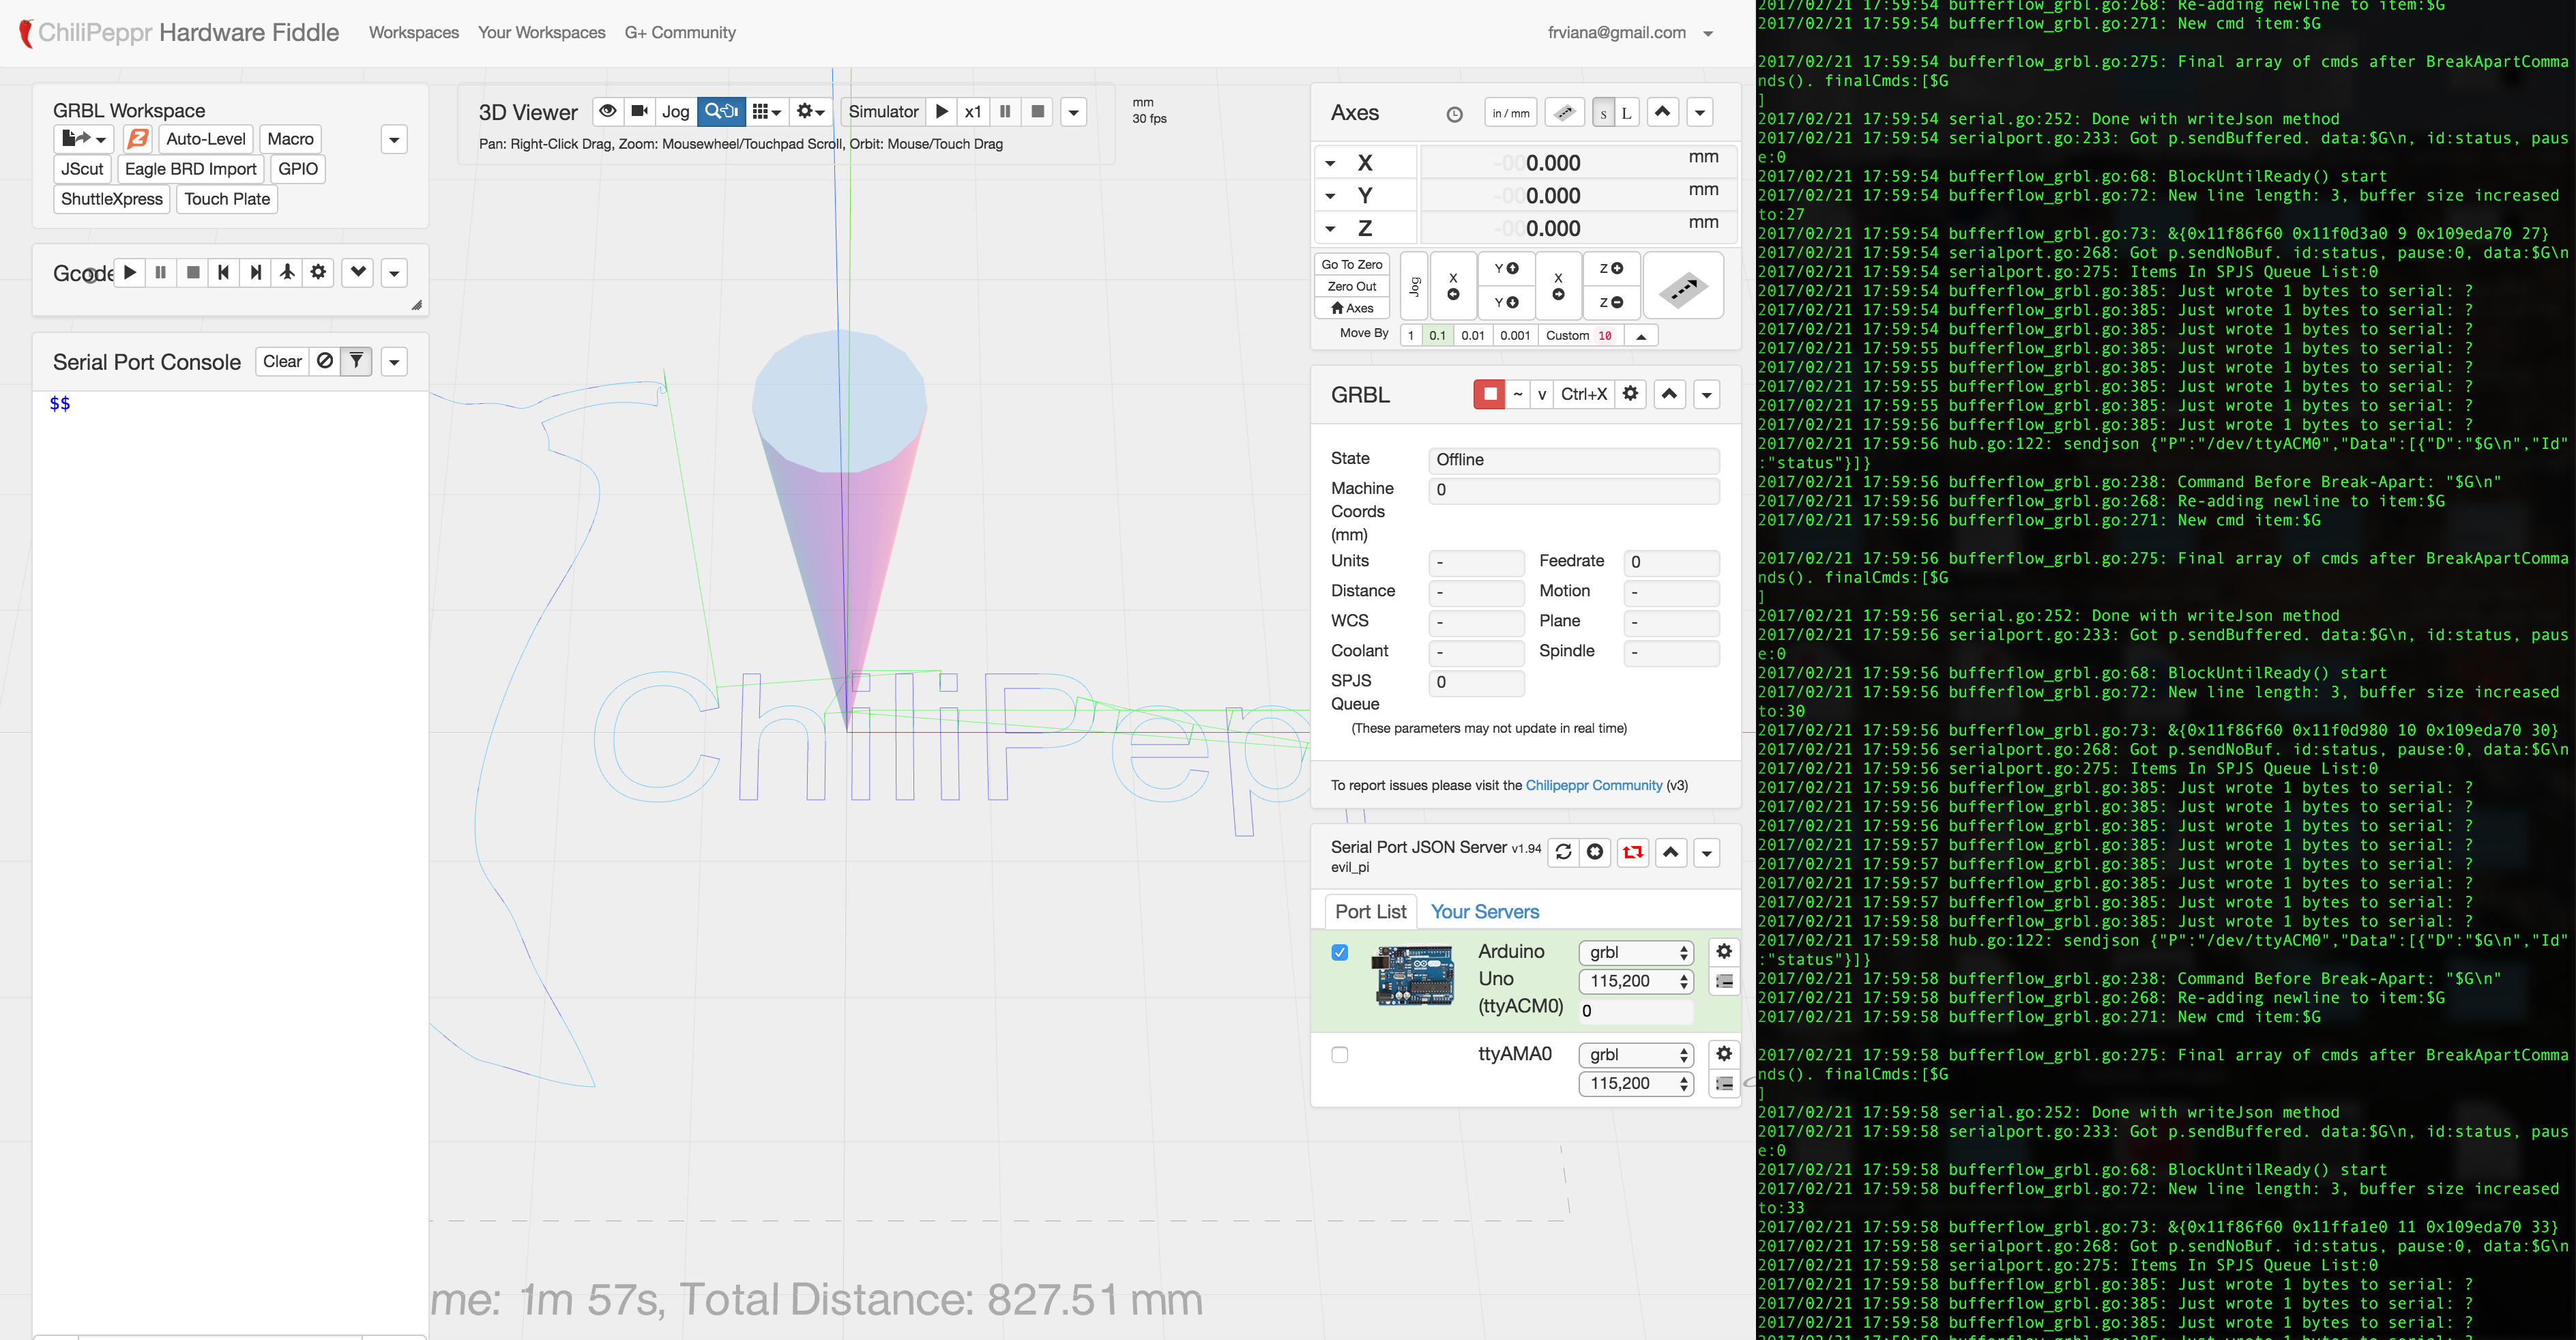Refresh the Serial Port JSON Server list
The height and width of the screenshot is (1340, 2576).
[1563, 852]
